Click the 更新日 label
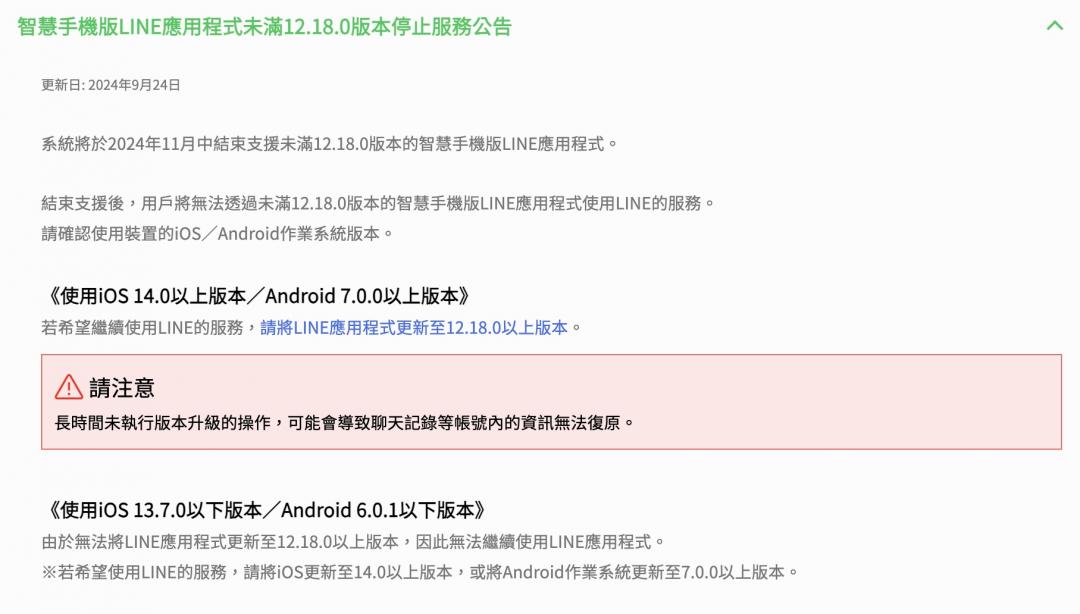 (x=62, y=85)
